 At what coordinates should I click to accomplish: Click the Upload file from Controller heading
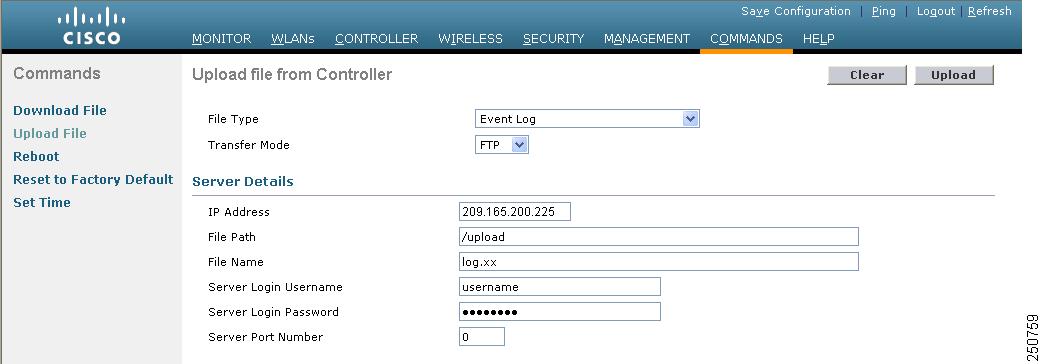click(292, 75)
